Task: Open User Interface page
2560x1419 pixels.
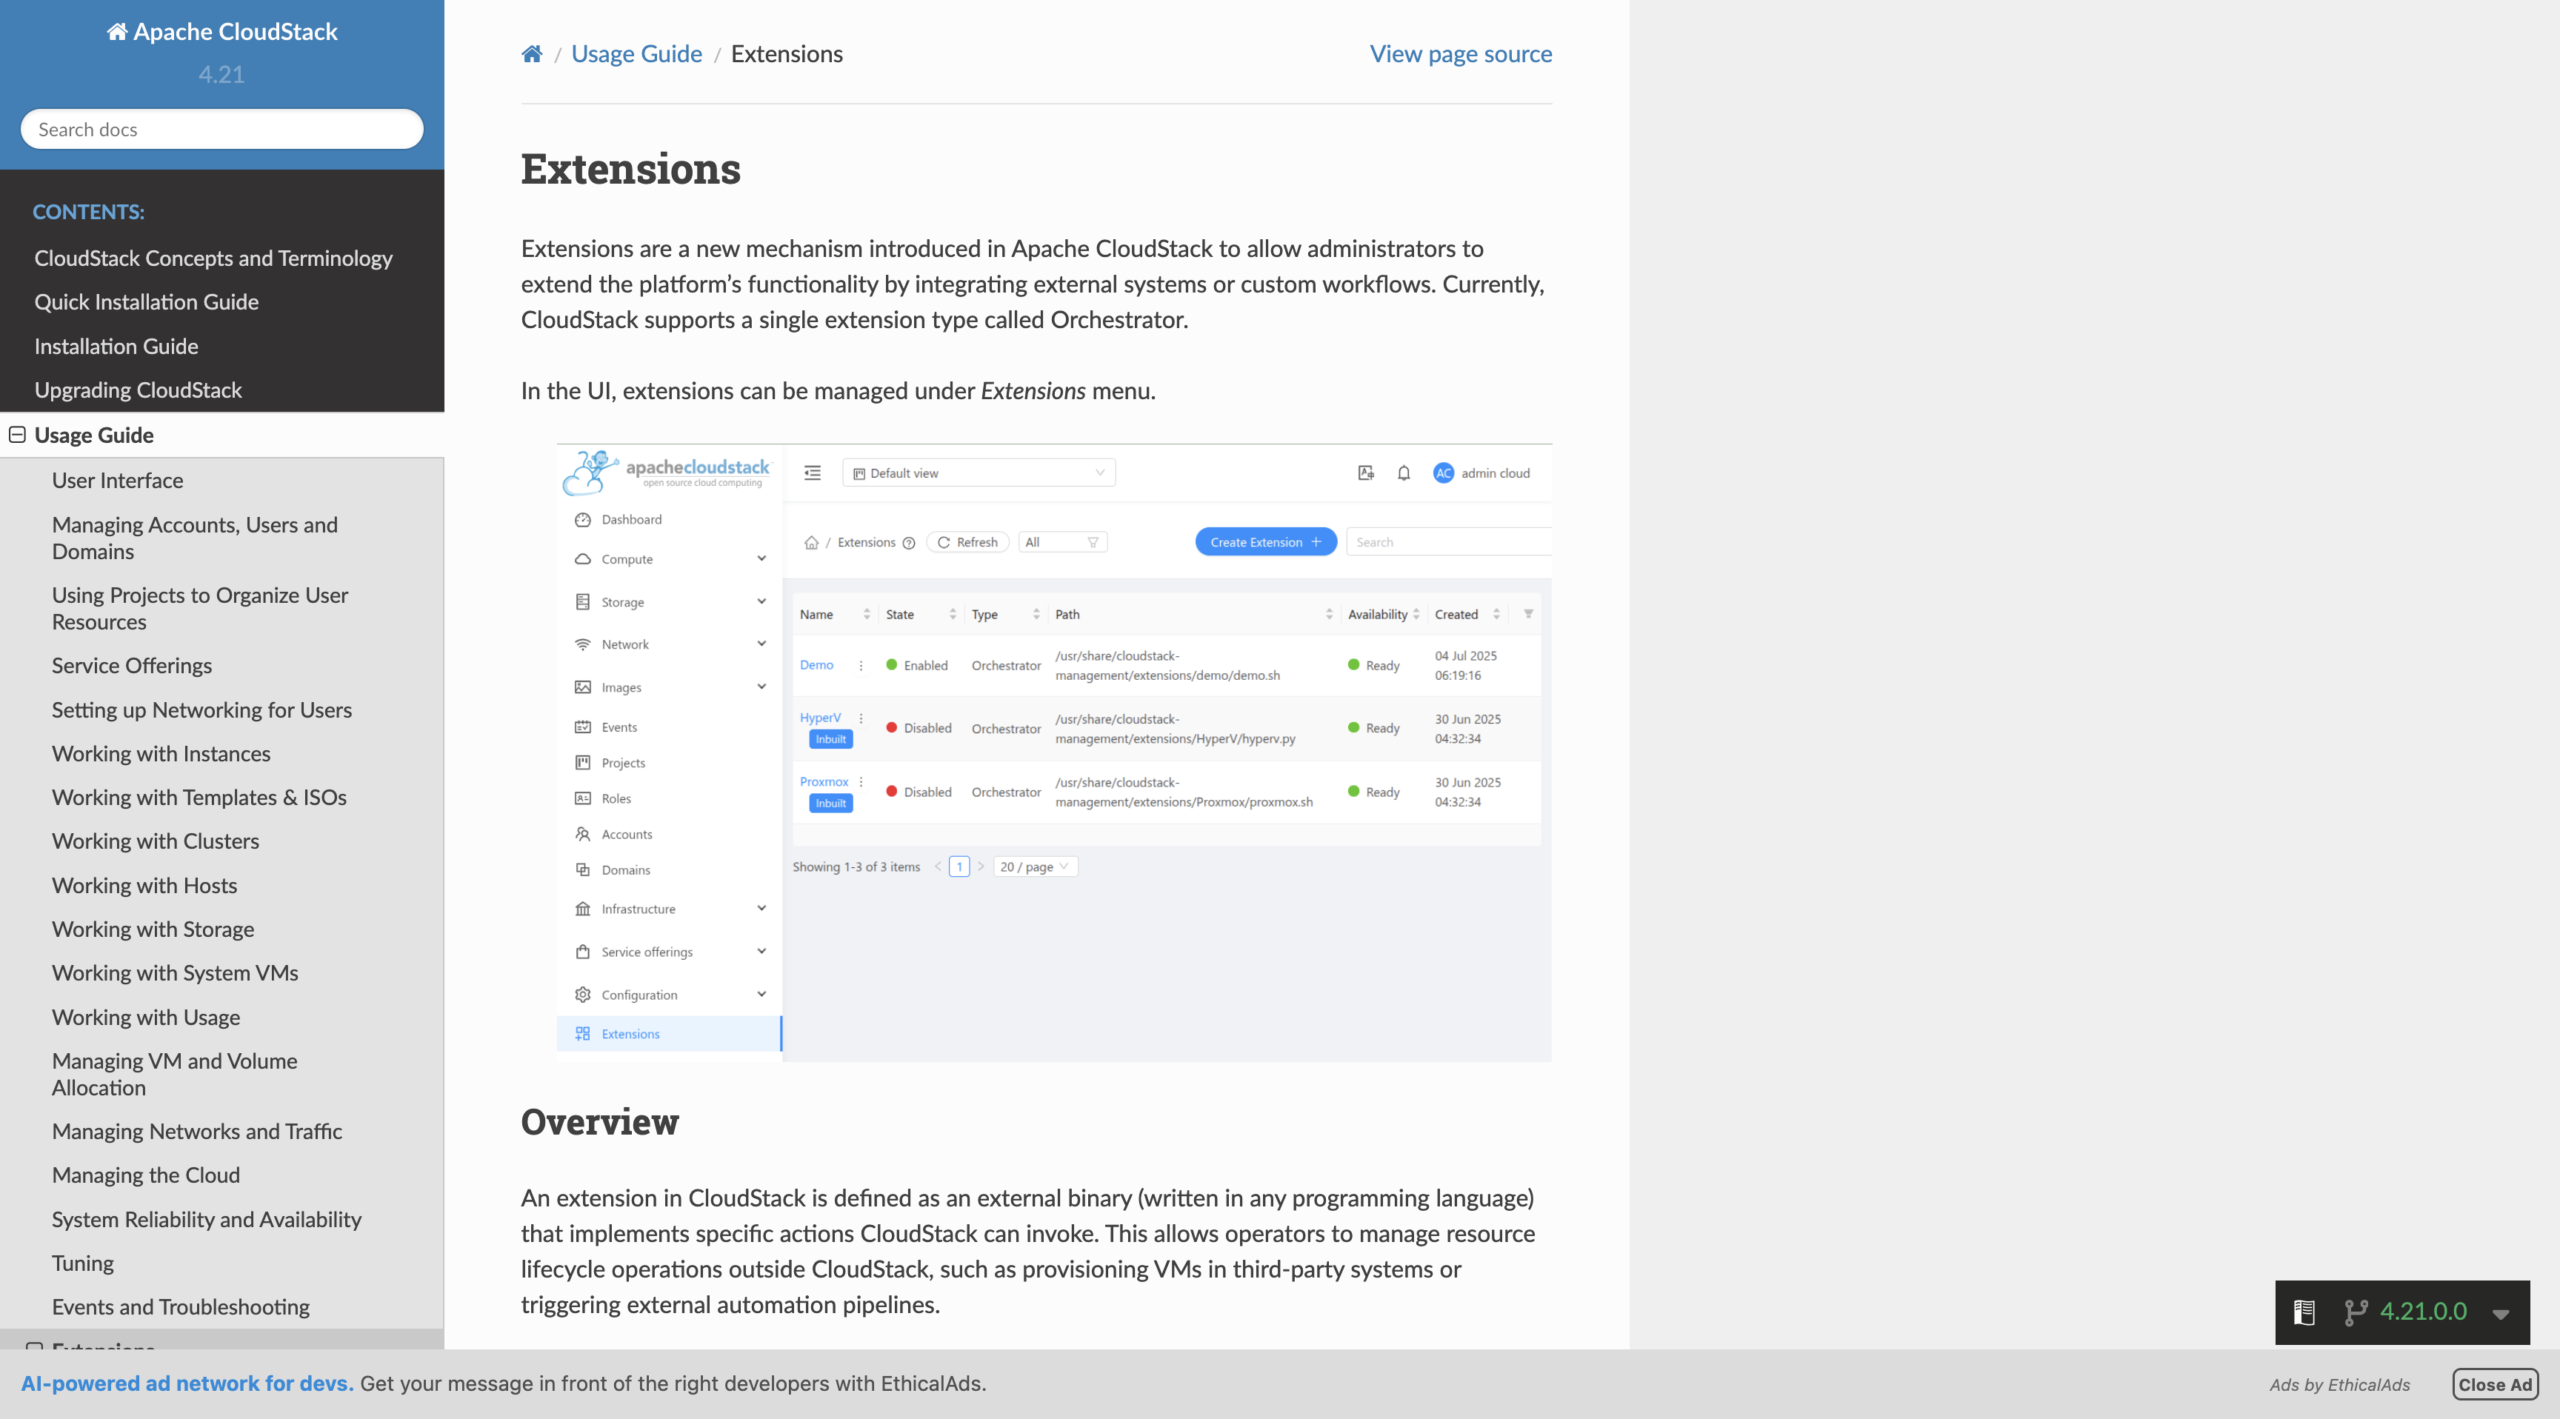Action: pyautogui.click(x=118, y=480)
